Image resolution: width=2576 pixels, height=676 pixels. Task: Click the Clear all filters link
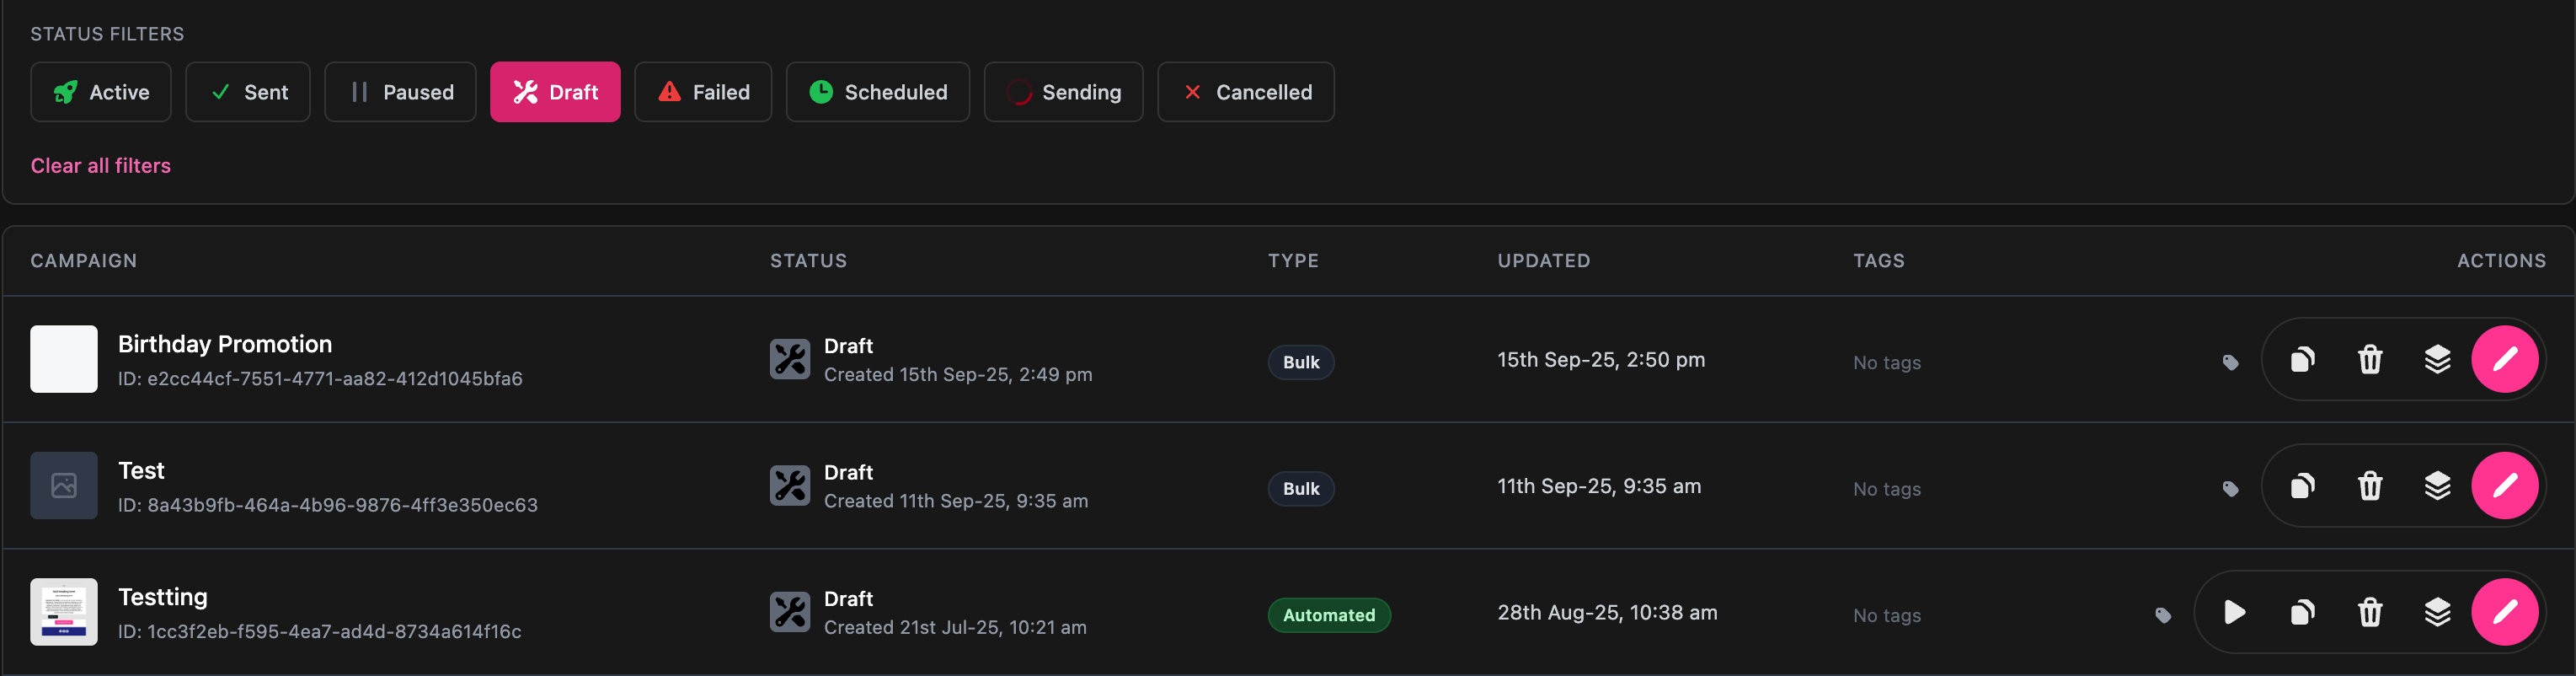point(101,166)
